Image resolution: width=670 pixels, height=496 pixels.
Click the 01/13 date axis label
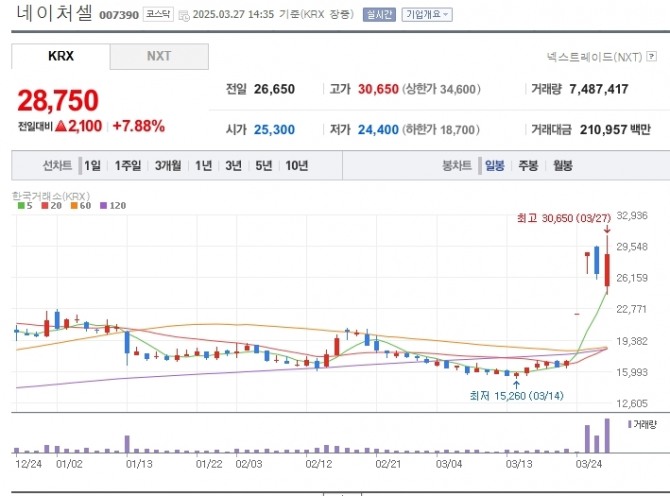[139, 464]
